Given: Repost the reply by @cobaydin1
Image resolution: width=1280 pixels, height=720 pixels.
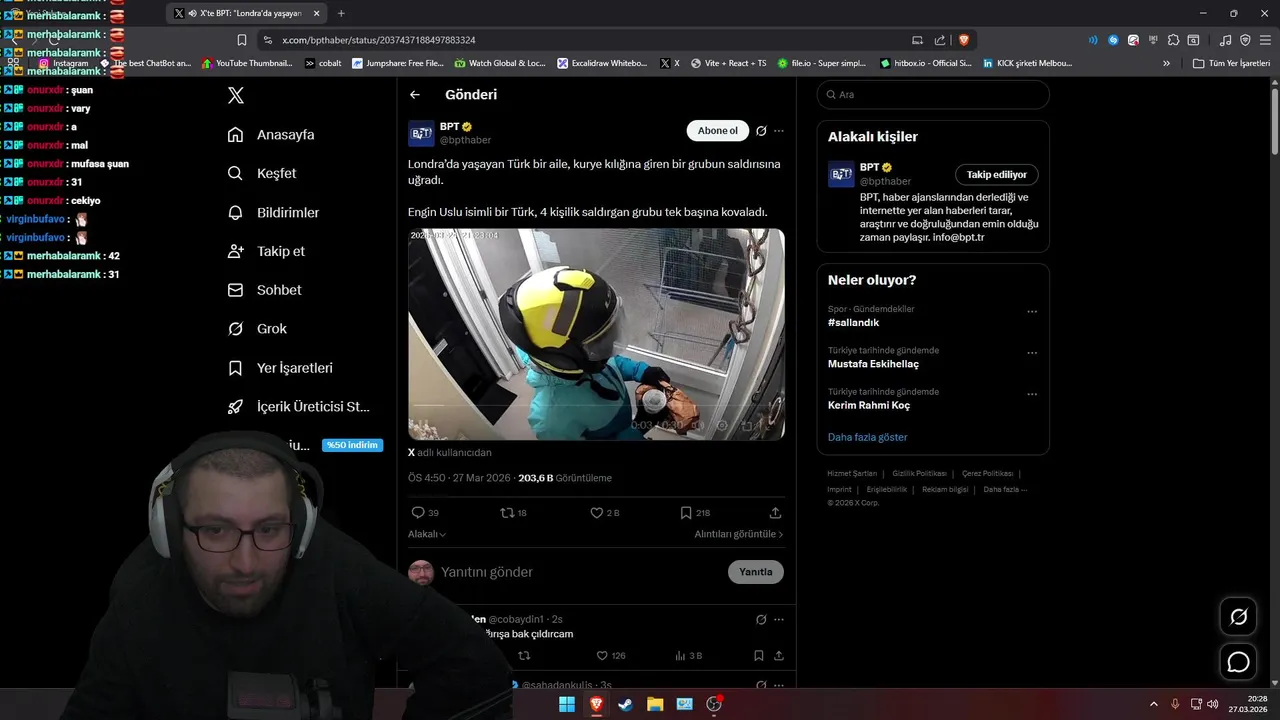Looking at the screenshot, I should (x=524, y=656).
